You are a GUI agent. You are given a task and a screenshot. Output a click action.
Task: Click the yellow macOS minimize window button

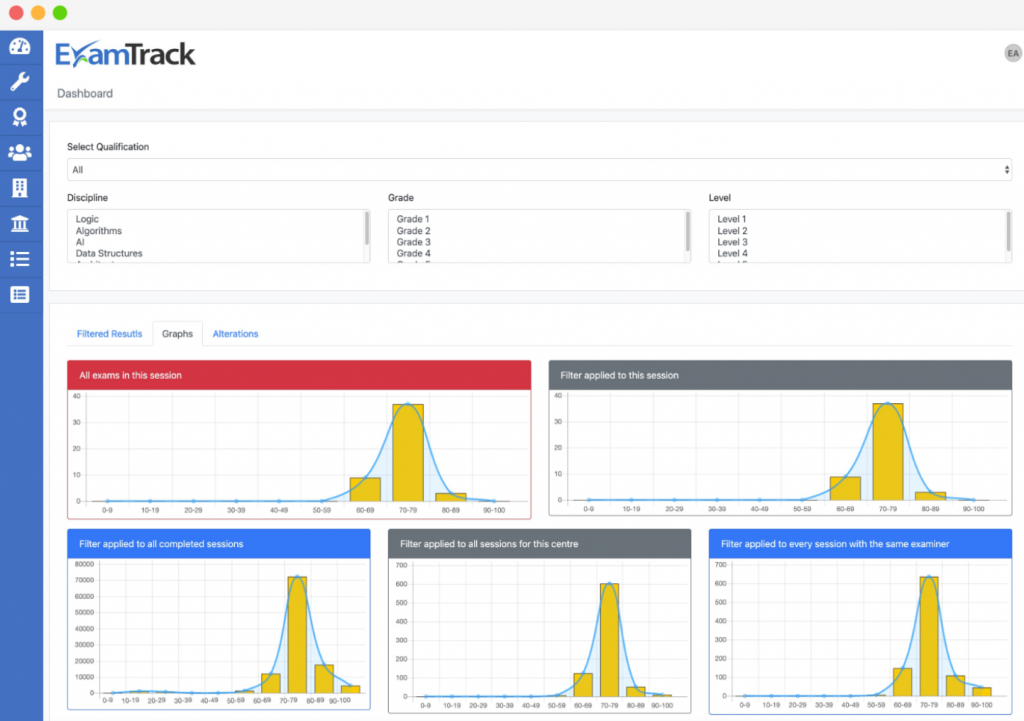pos(38,13)
